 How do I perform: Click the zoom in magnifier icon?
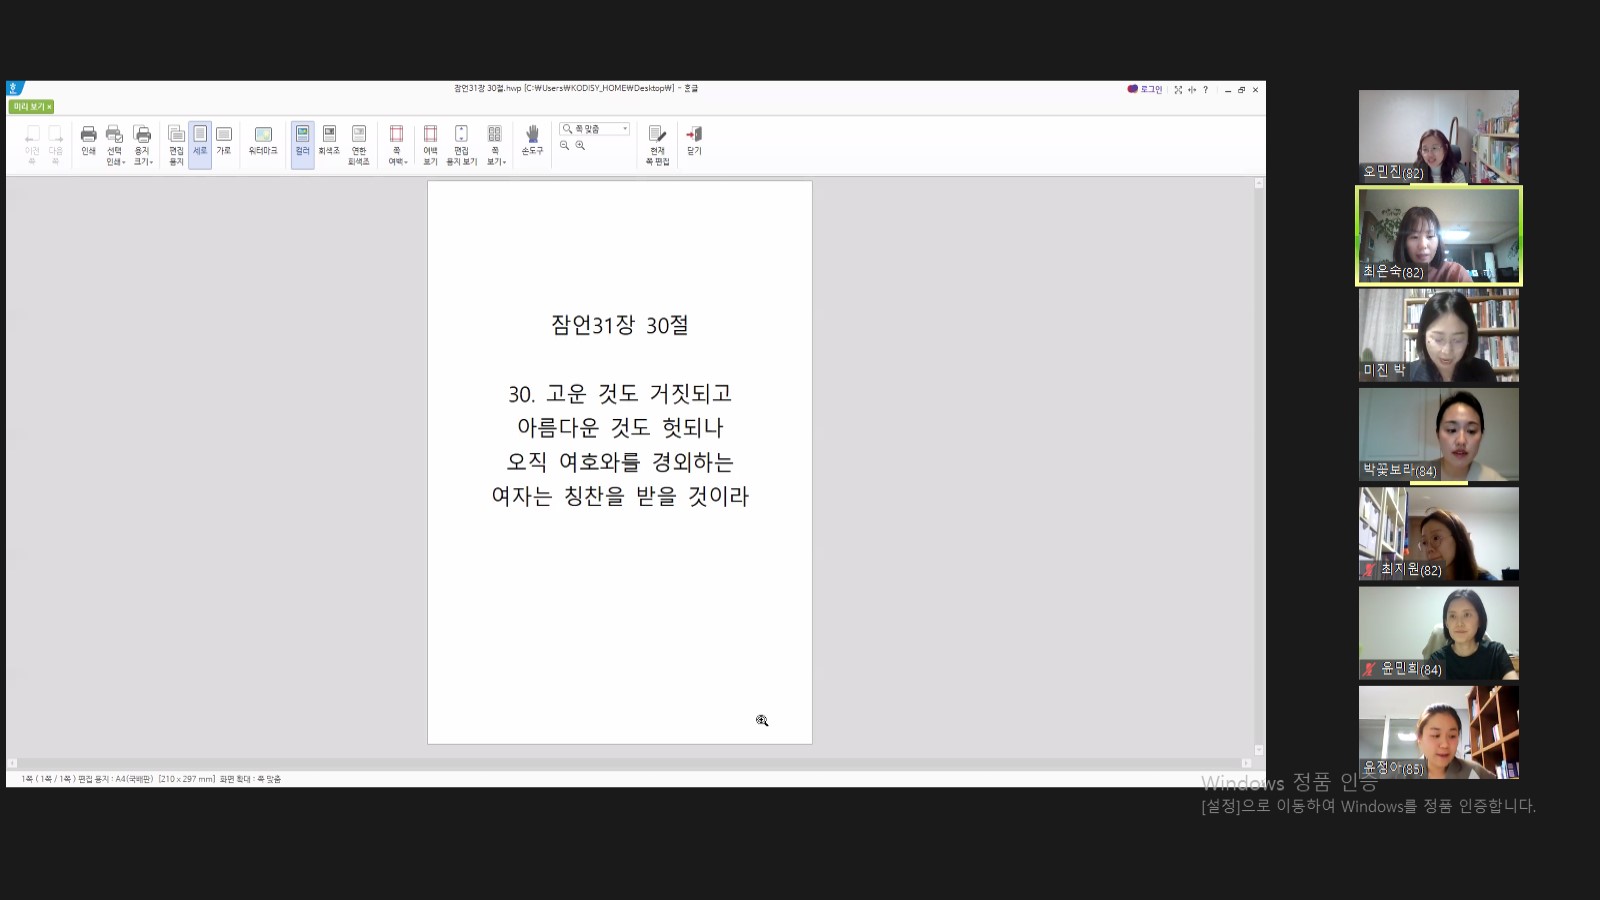click(580, 146)
